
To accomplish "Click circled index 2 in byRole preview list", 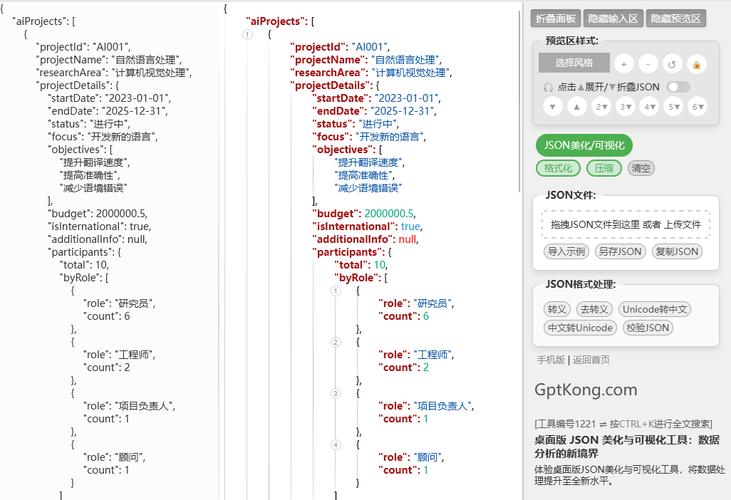I will [x=336, y=342].
